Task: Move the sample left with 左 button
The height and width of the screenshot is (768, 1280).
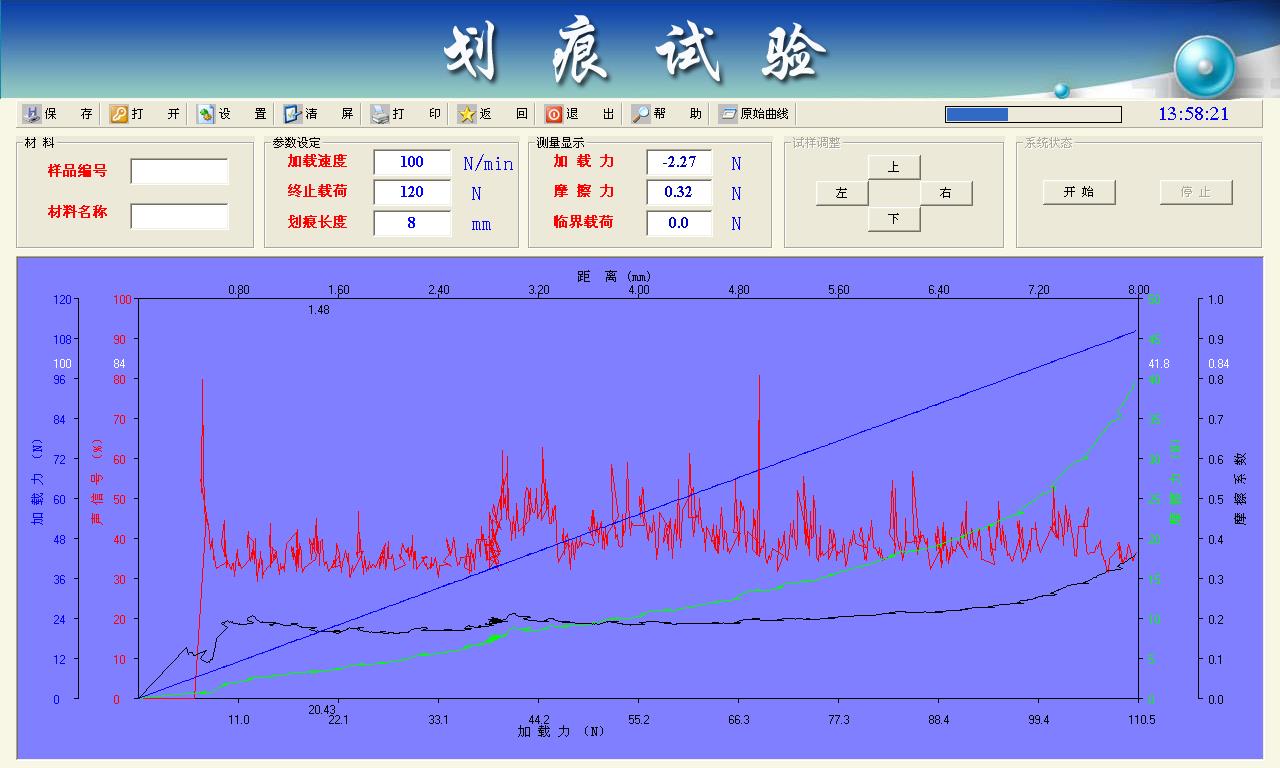Action: tap(841, 193)
